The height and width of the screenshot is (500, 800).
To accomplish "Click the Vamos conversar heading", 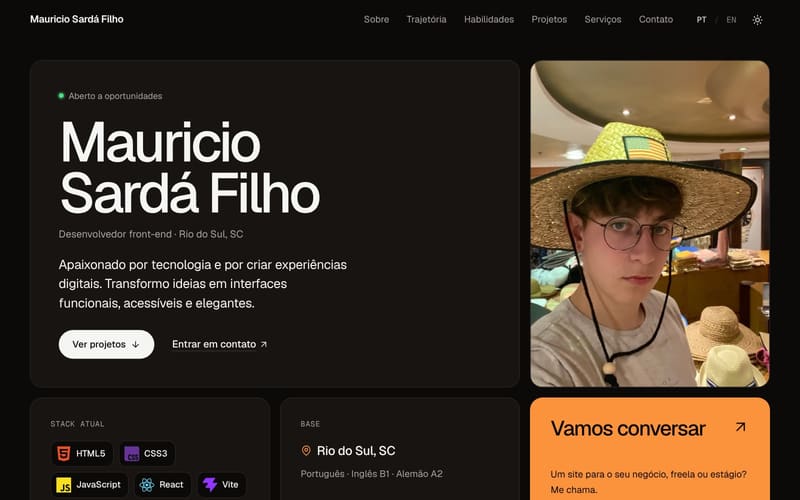I will coord(628,429).
